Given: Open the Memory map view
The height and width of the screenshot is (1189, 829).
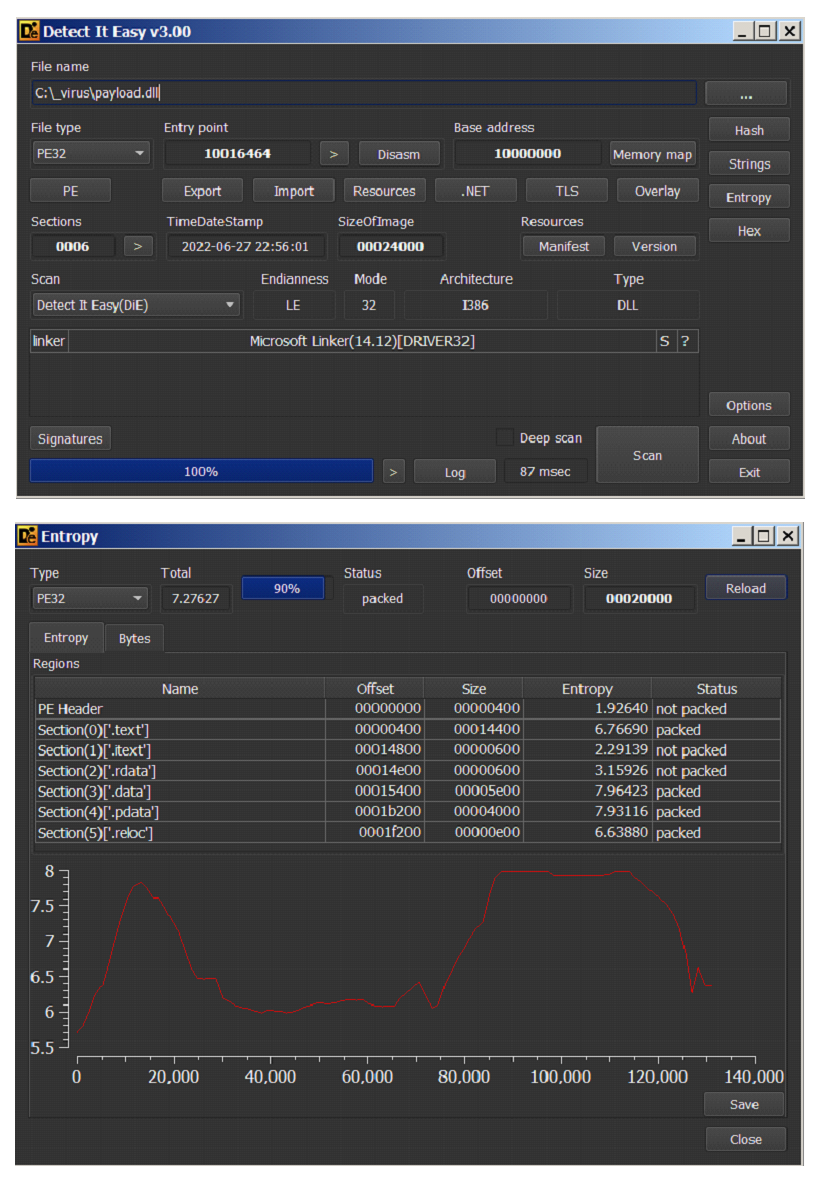Looking at the screenshot, I should click(652, 154).
